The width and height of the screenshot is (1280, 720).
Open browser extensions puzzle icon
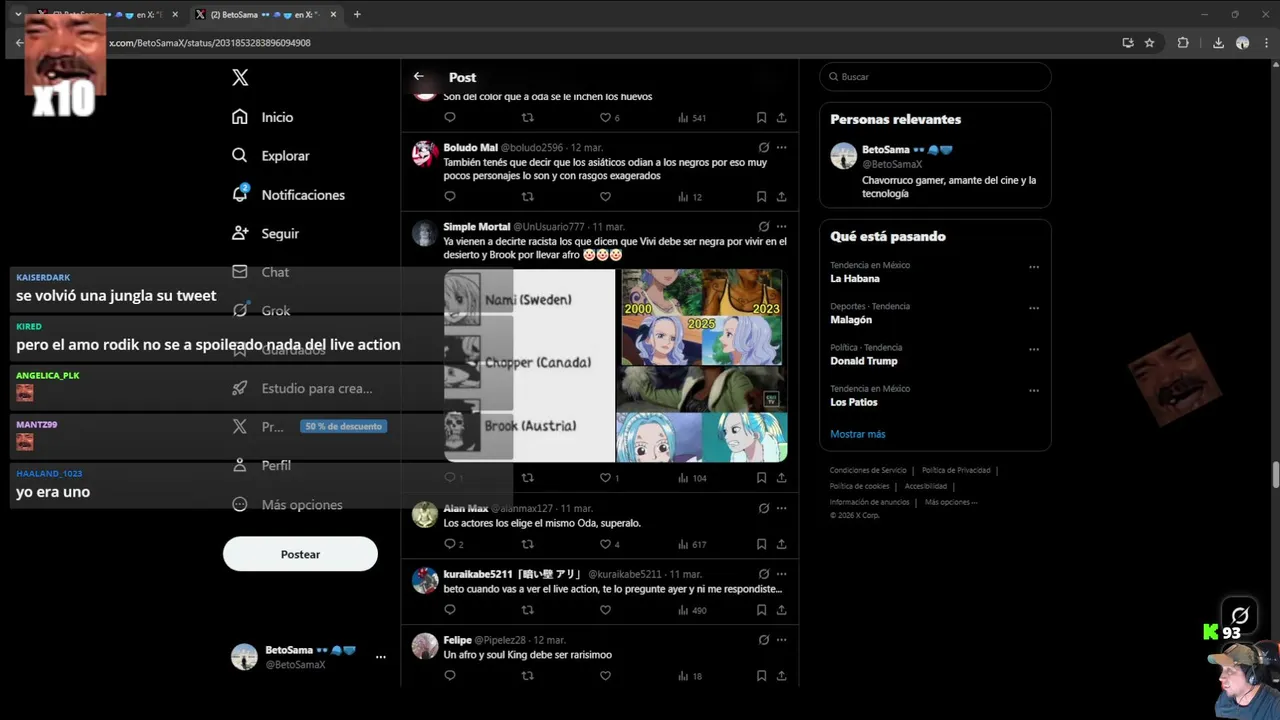coord(1183,43)
